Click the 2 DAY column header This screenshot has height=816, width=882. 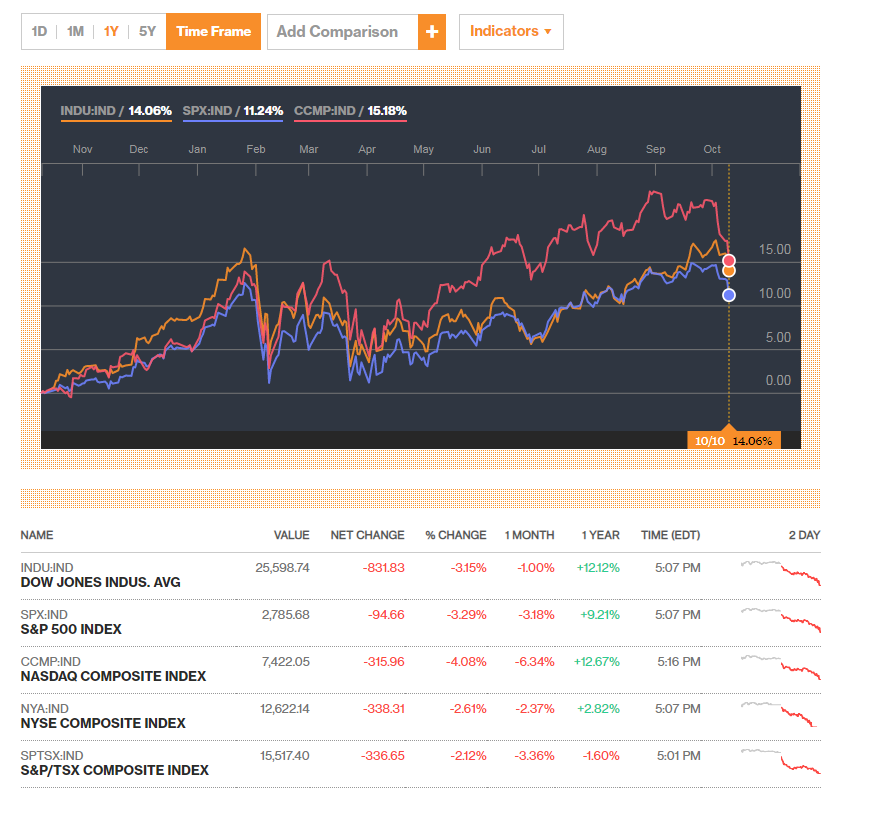[804, 535]
